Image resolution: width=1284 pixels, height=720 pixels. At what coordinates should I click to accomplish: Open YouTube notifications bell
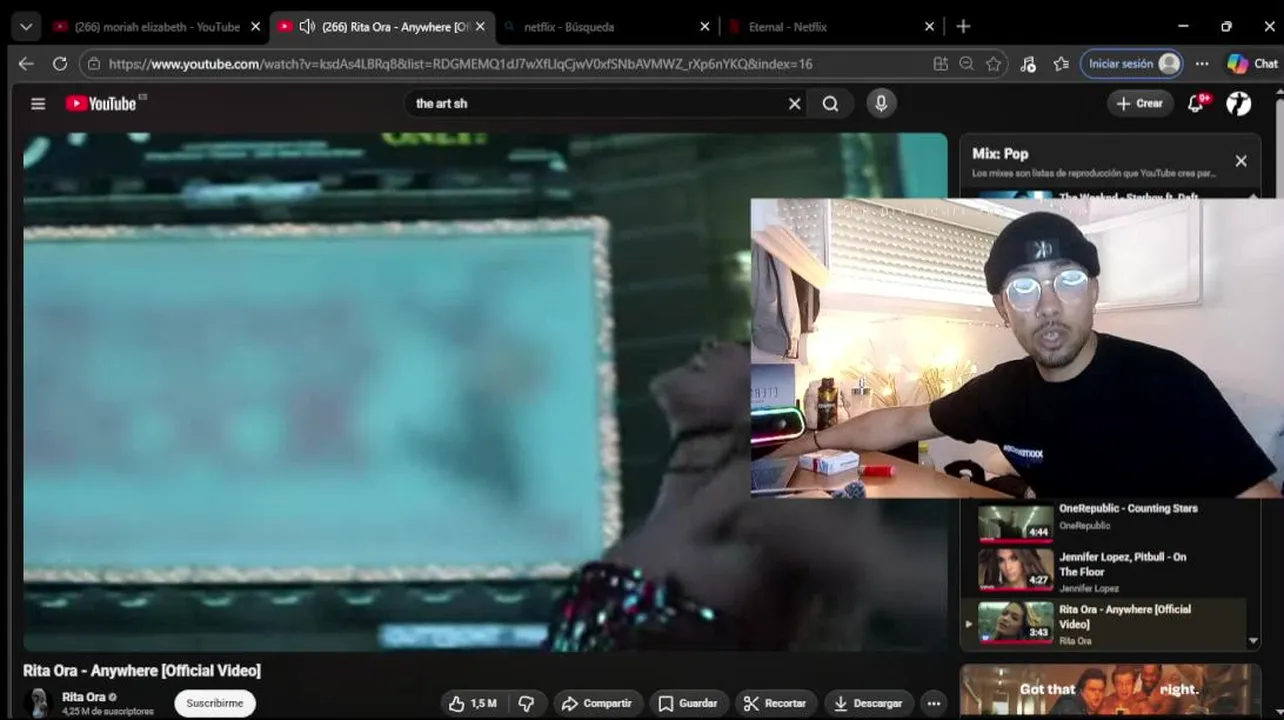(x=1196, y=103)
